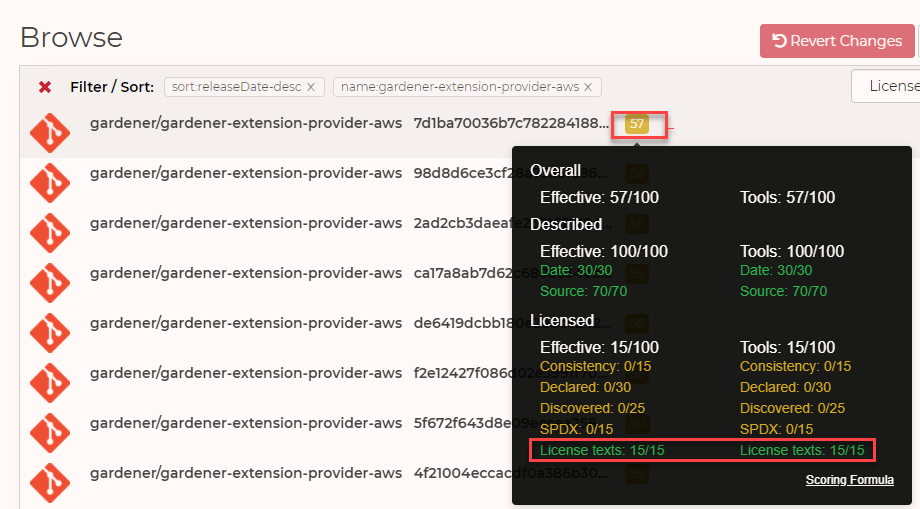Open component name in 4f21004ecca row
This screenshot has height=509, width=920.
(x=246, y=473)
